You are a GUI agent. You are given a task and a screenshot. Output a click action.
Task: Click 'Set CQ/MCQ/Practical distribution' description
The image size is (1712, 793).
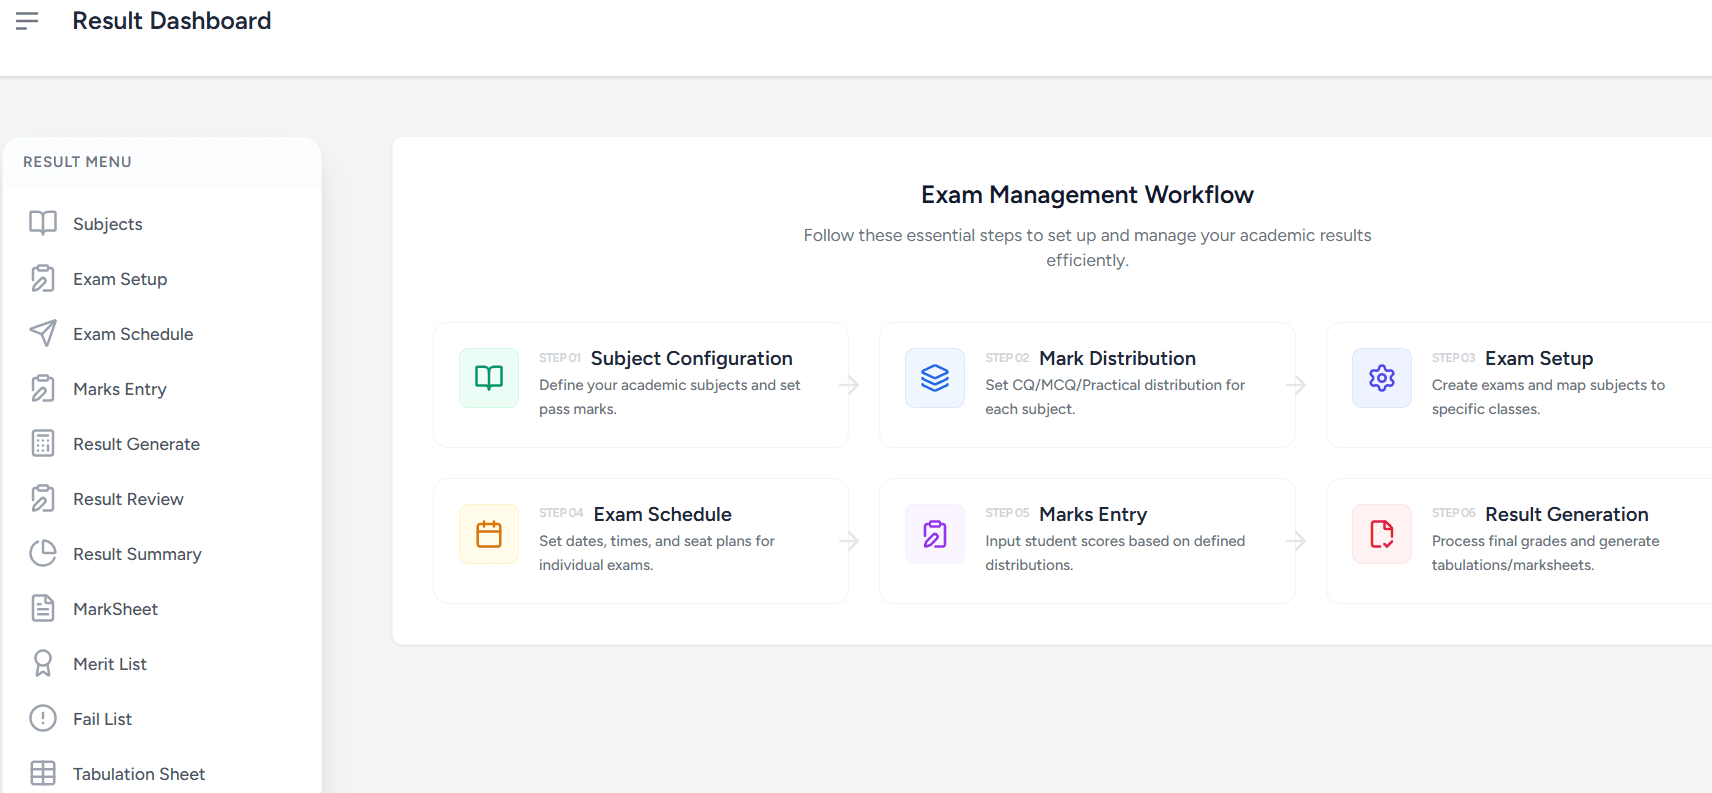(1115, 397)
